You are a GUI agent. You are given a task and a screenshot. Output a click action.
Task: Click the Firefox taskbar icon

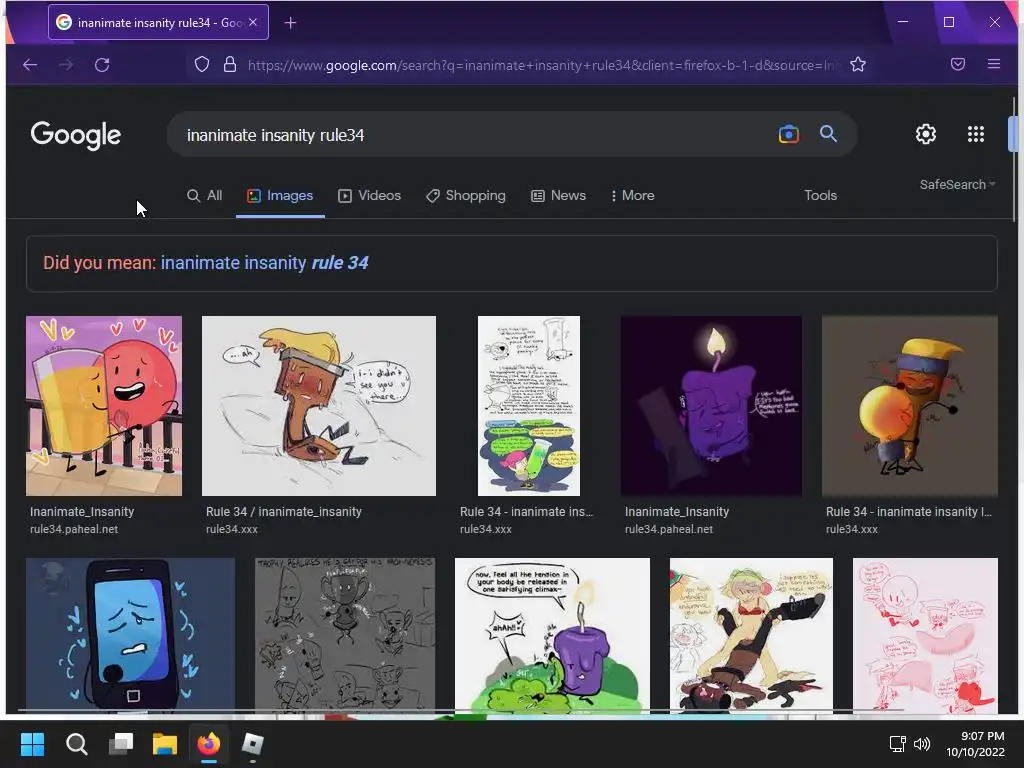[x=209, y=744]
